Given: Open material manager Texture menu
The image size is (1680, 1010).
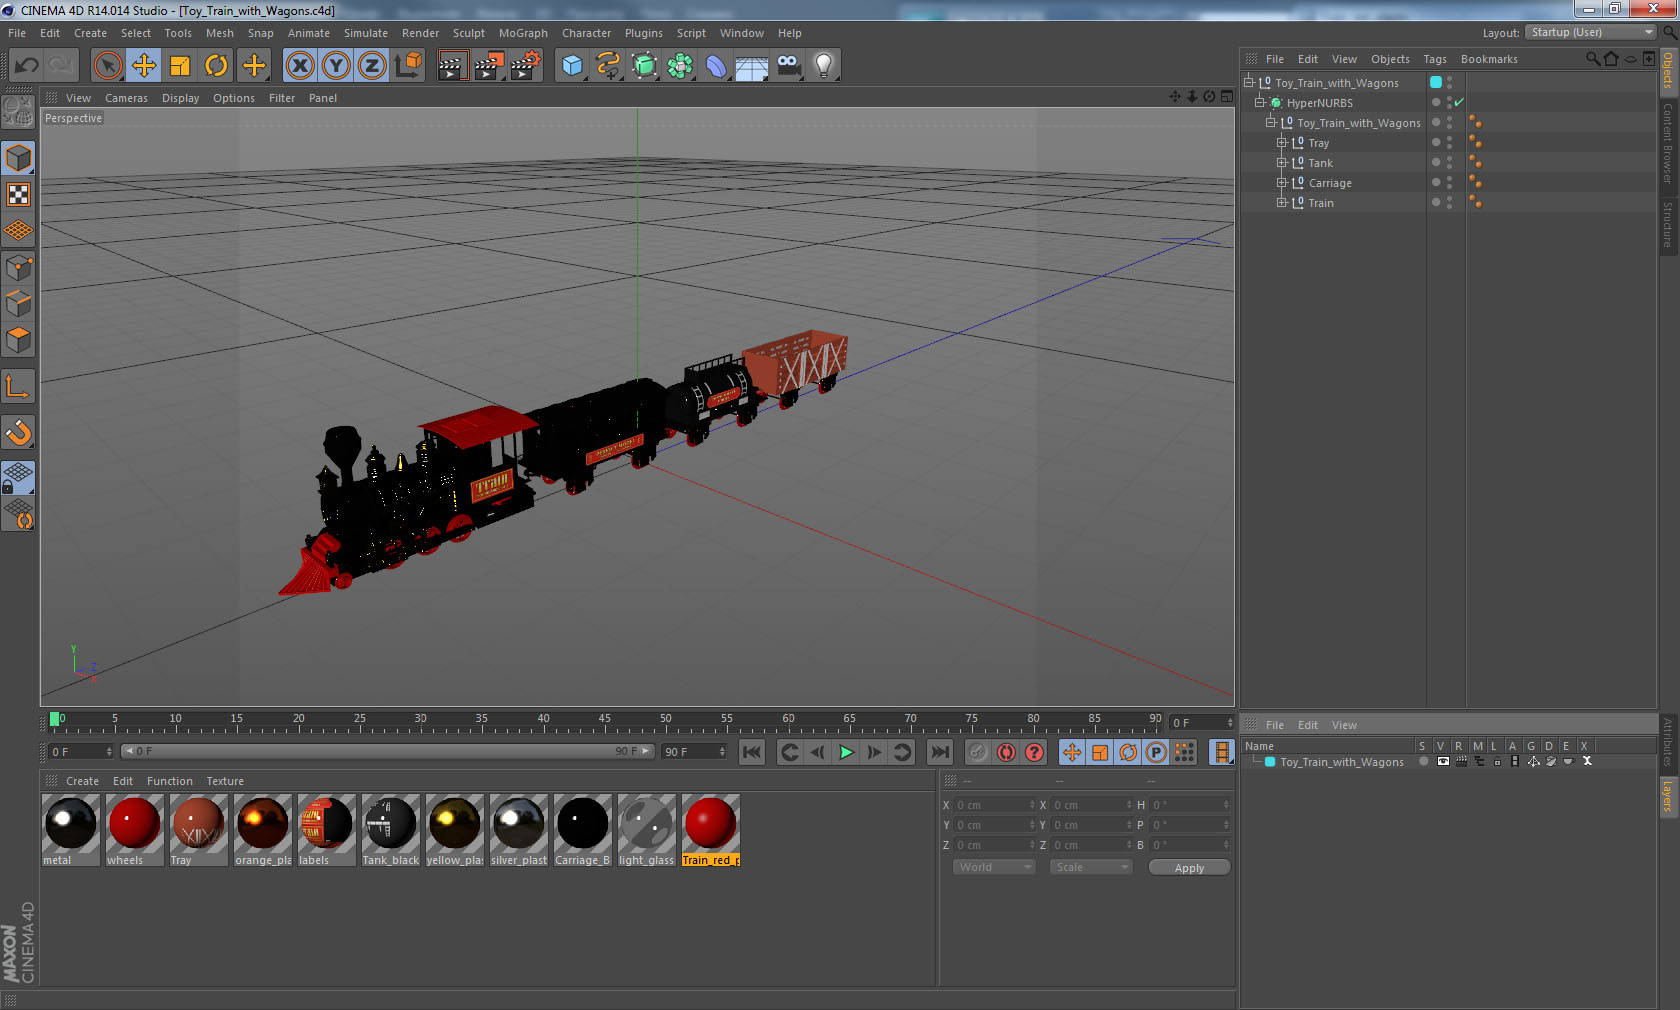Looking at the screenshot, I should click(225, 781).
